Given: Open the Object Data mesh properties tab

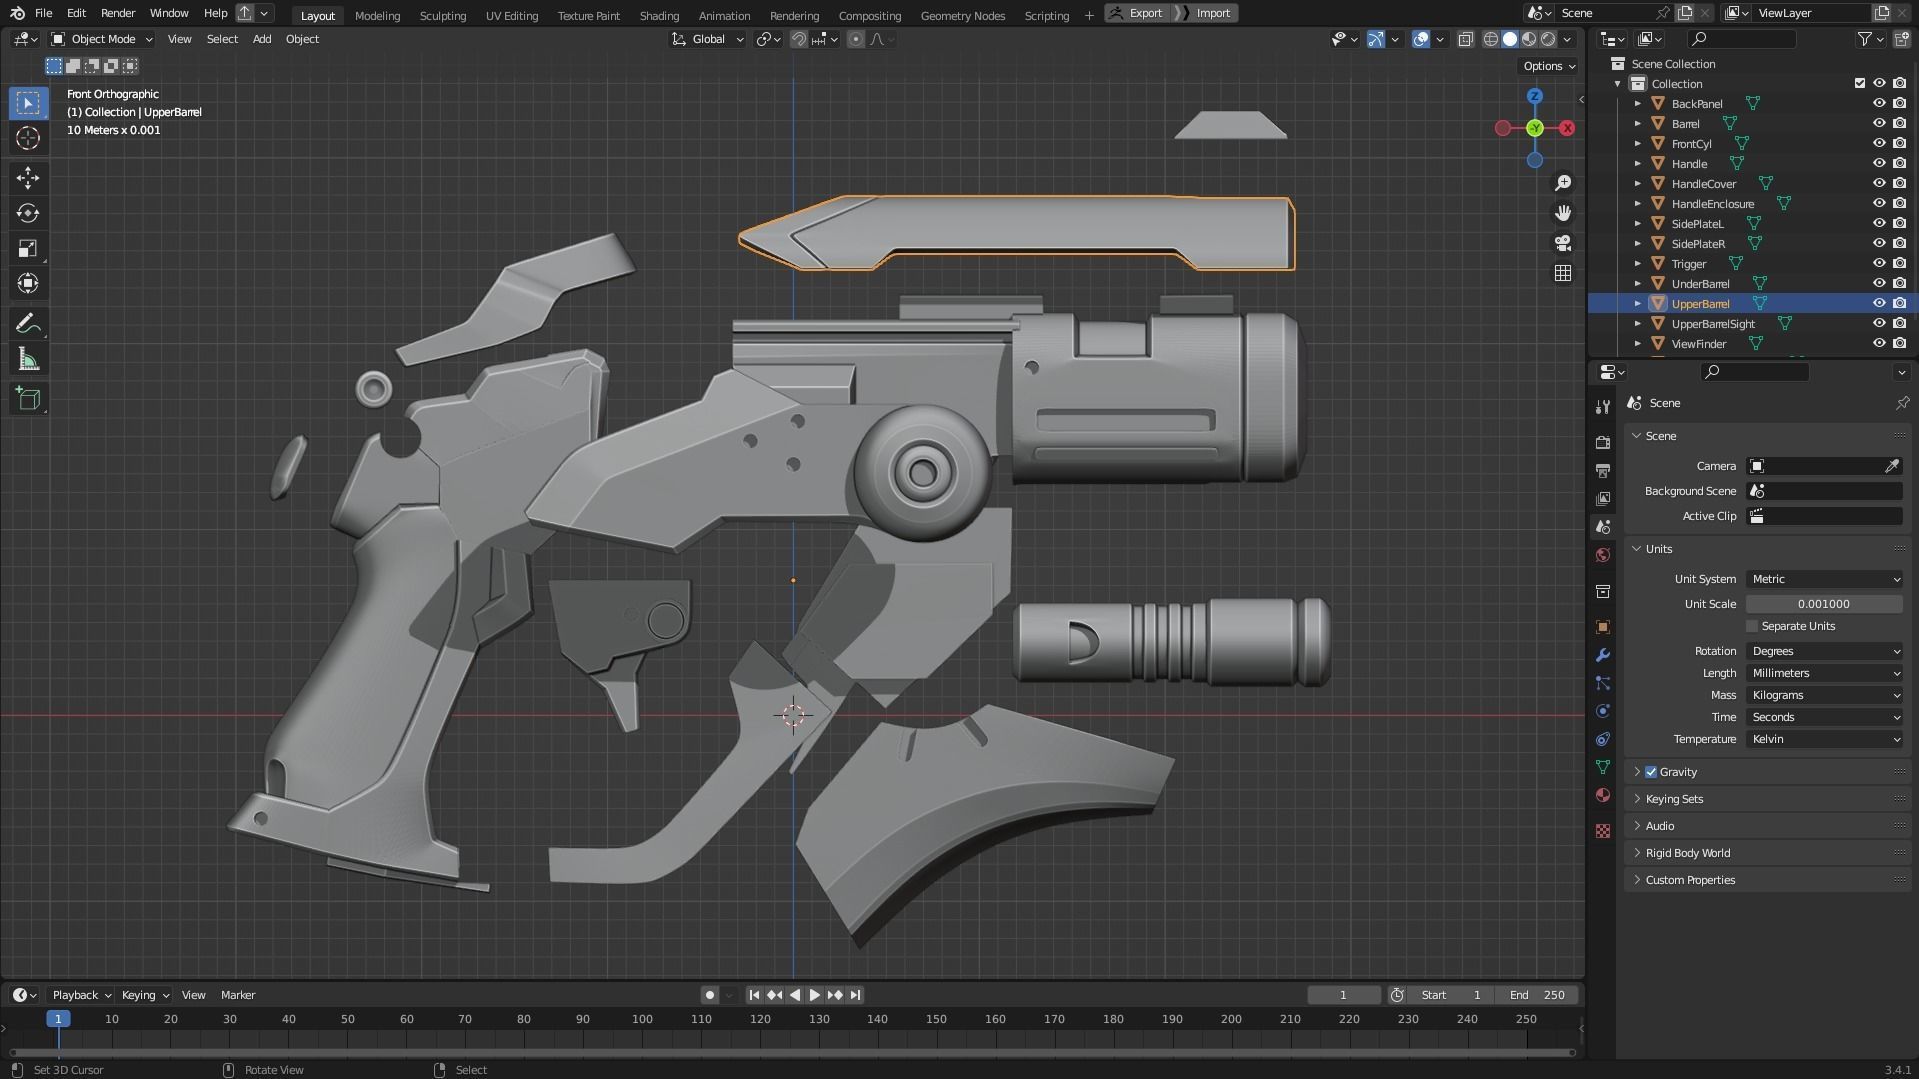Looking at the screenshot, I should 1603,767.
